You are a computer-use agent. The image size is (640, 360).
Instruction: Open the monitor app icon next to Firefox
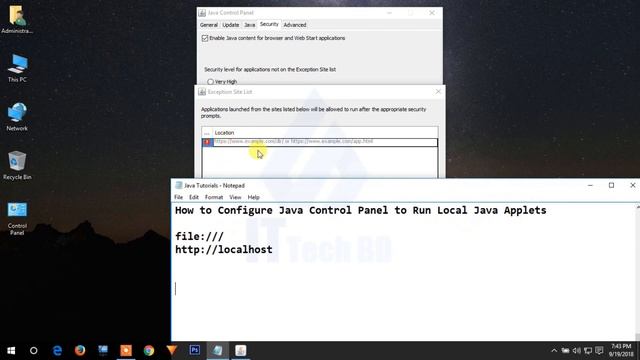[x=103, y=351]
